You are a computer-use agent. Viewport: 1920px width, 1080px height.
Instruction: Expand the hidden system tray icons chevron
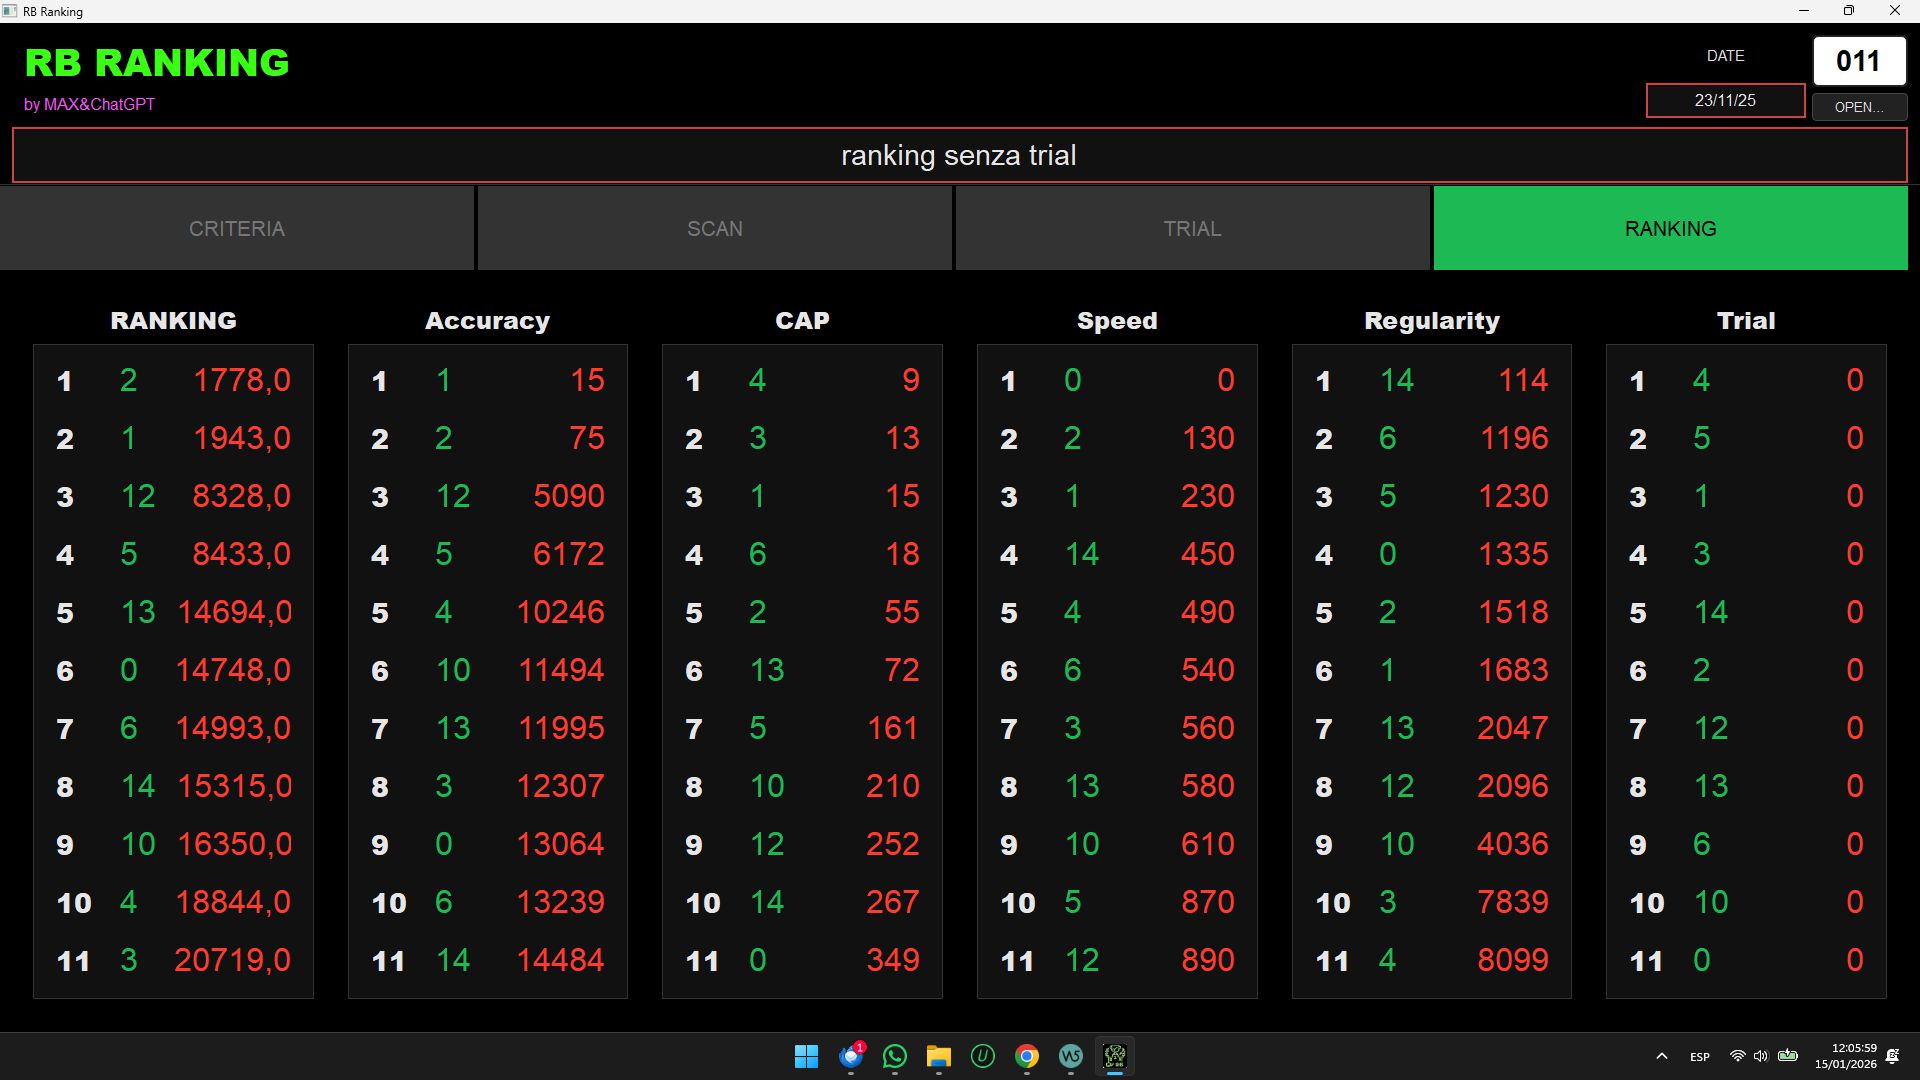1662,1056
